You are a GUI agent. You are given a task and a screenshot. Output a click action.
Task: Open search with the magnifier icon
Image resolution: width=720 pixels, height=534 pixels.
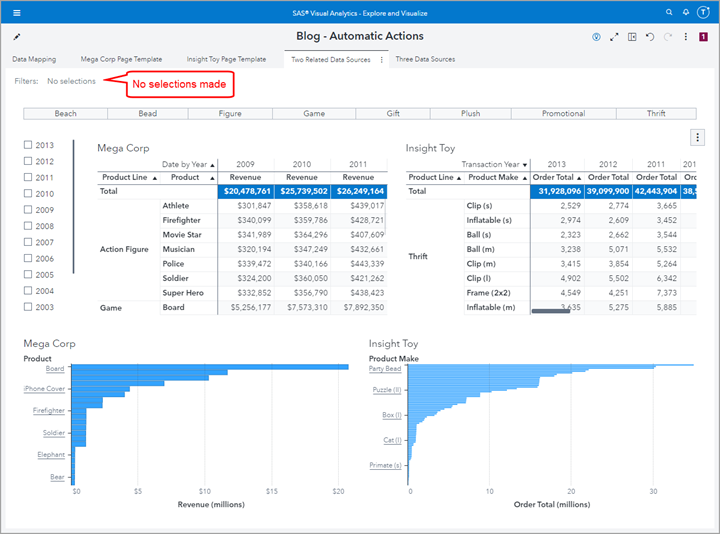pos(669,12)
